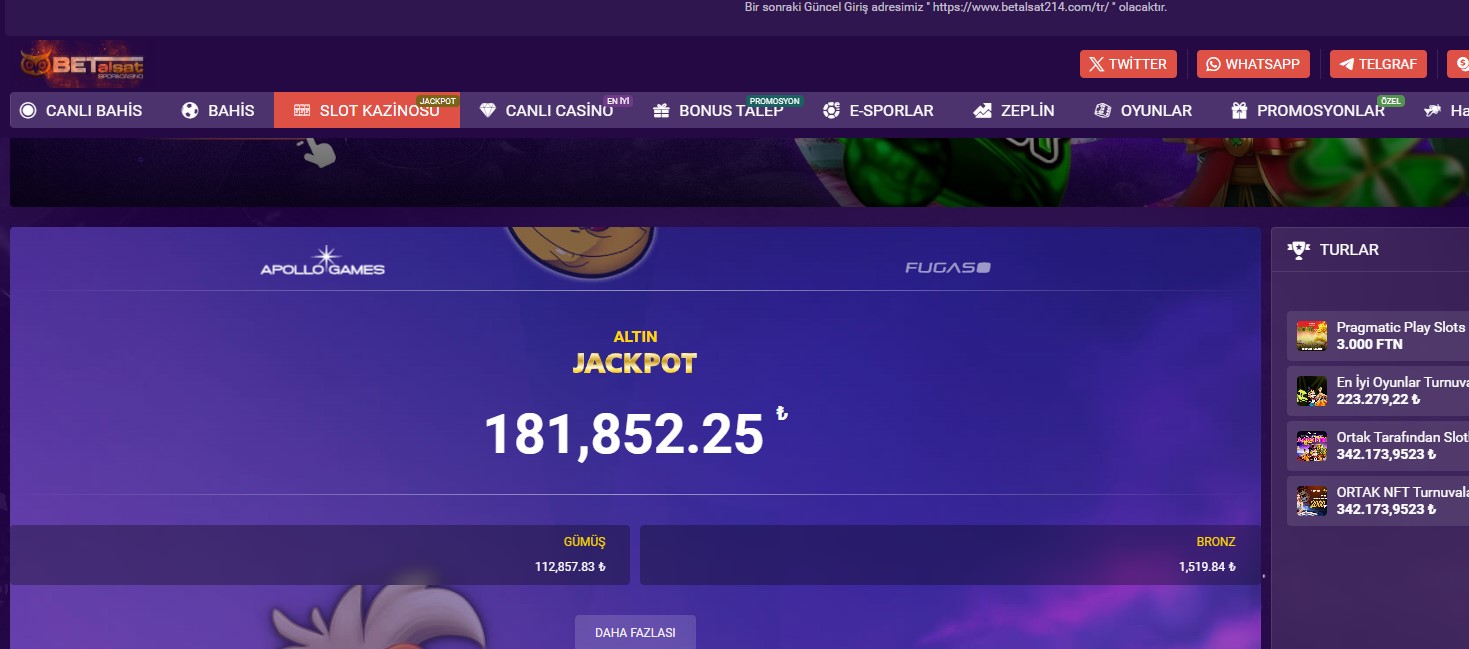Image resolution: width=1469 pixels, height=649 pixels.
Task: Open Bonus Talep promotion menu
Action: click(718, 111)
